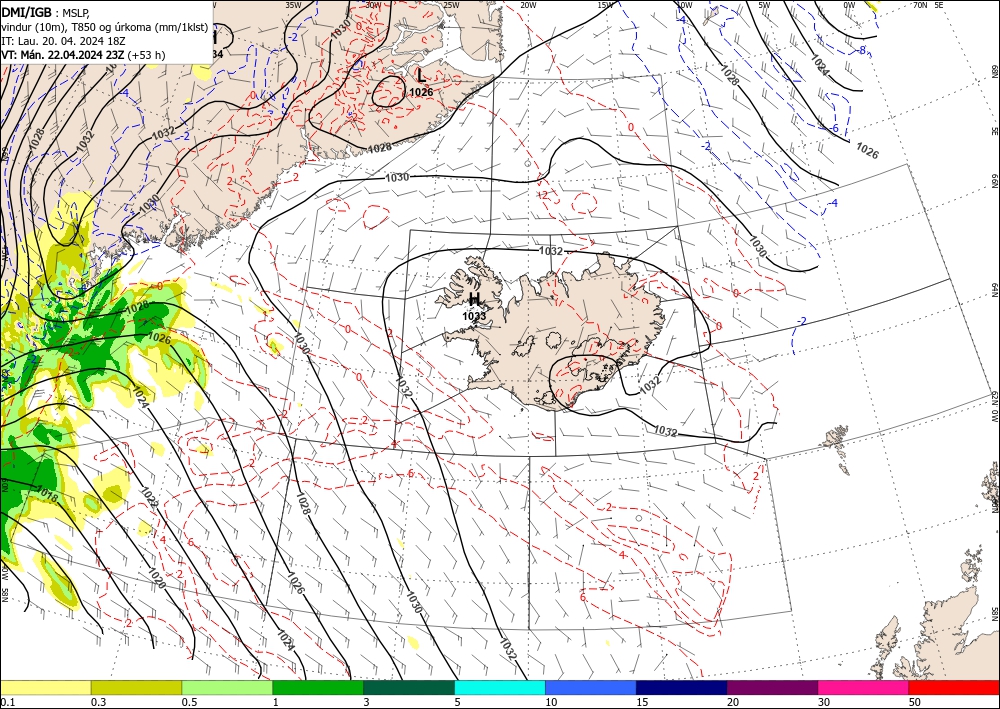The height and width of the screenshot is (709, 1000).
Task: Click the olive 0.3 precipitation legend swatch
Action: [136, 687]
